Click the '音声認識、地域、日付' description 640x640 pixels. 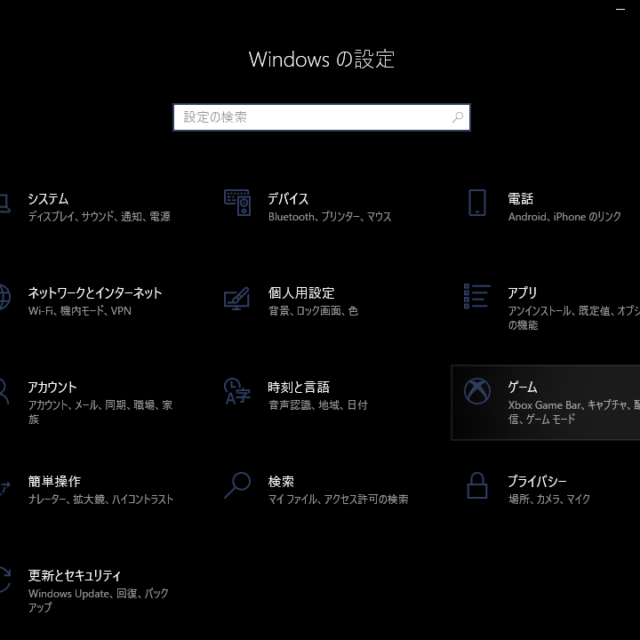[x=318, y=405]
